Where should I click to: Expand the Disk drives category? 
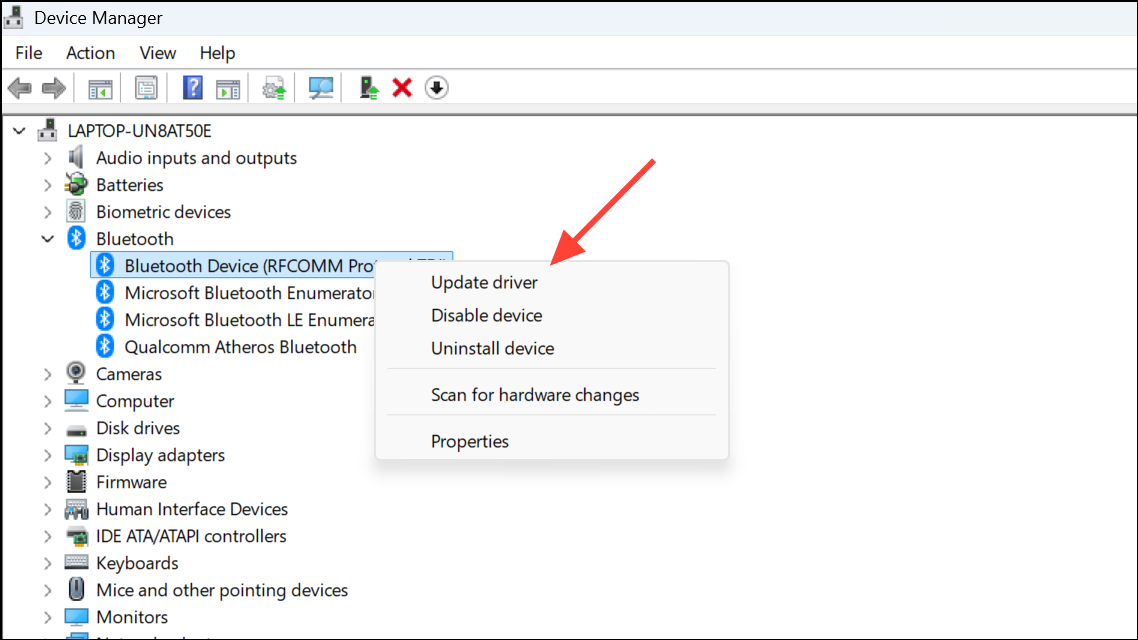[48, 428]
